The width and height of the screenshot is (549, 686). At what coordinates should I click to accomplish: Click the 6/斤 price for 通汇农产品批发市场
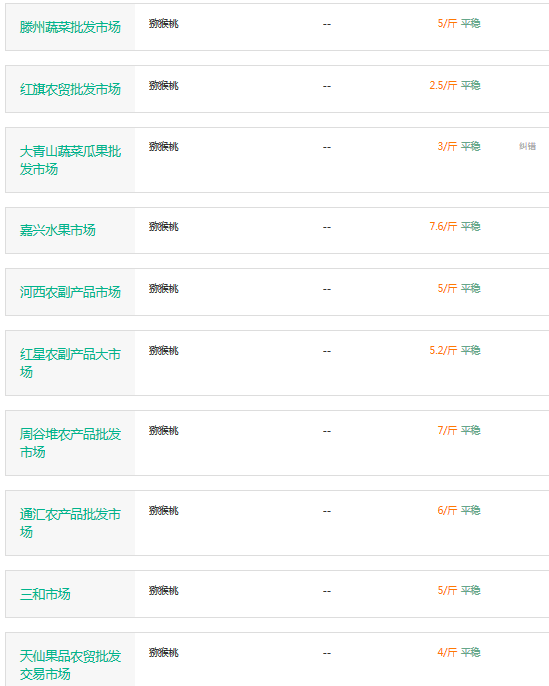click(447, 511)
